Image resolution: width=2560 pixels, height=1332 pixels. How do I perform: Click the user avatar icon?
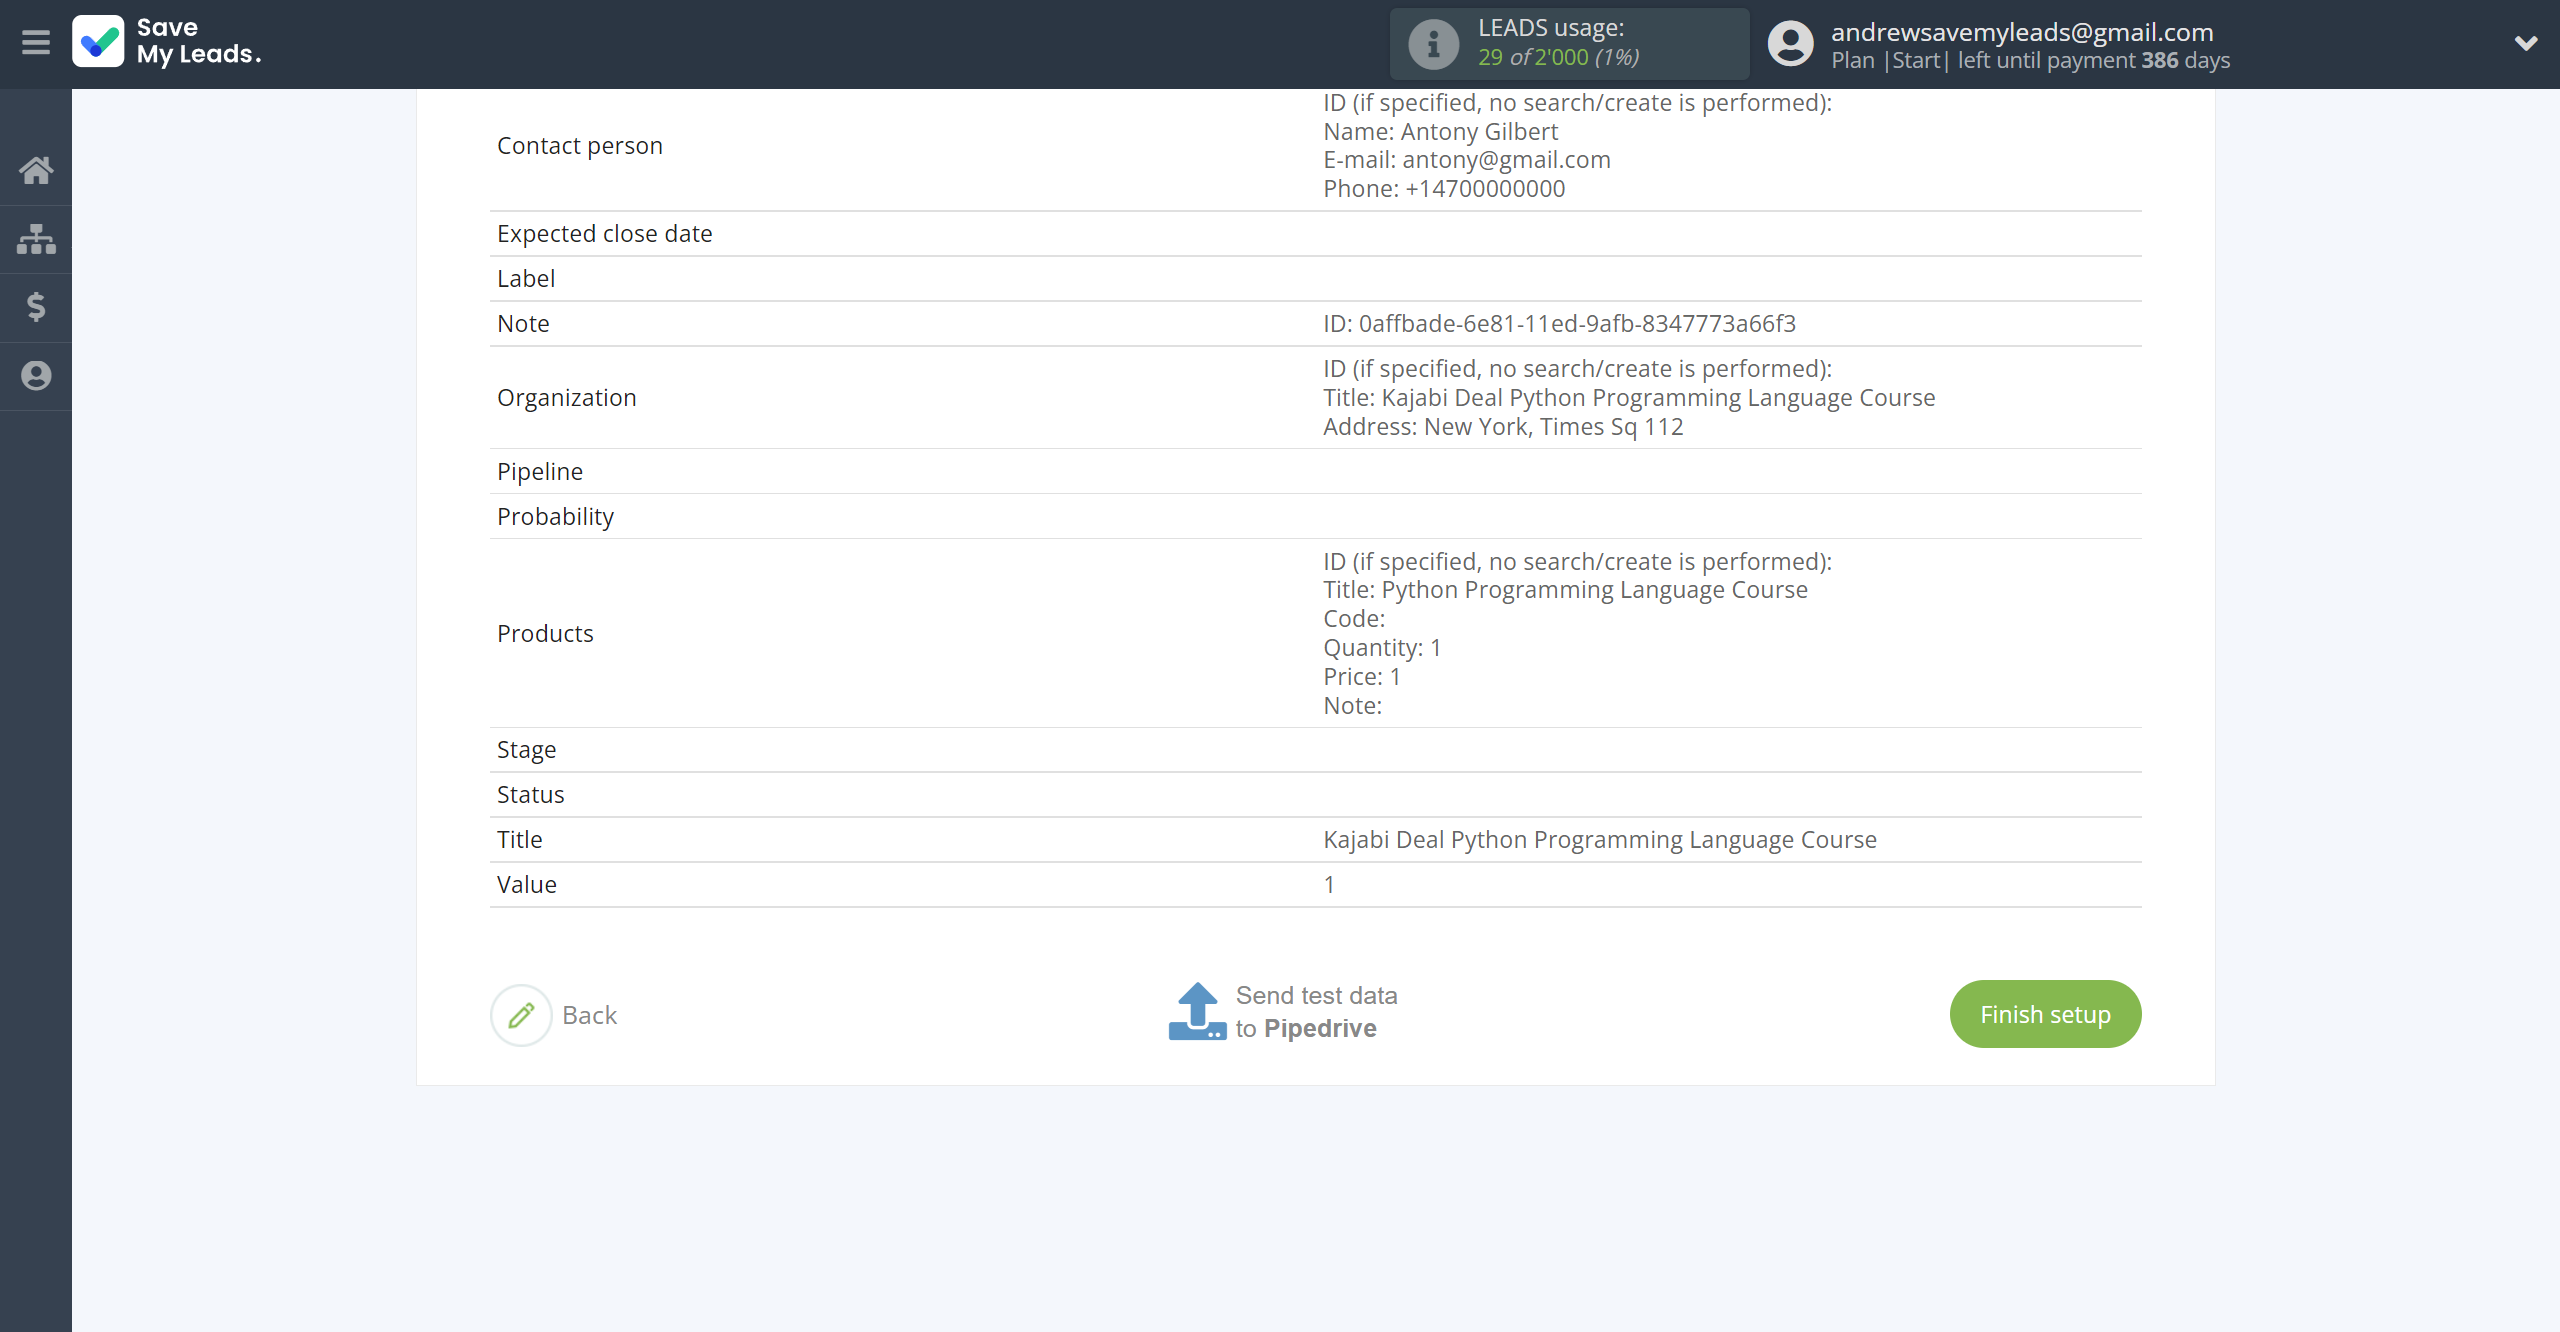tap(1790, 44)
